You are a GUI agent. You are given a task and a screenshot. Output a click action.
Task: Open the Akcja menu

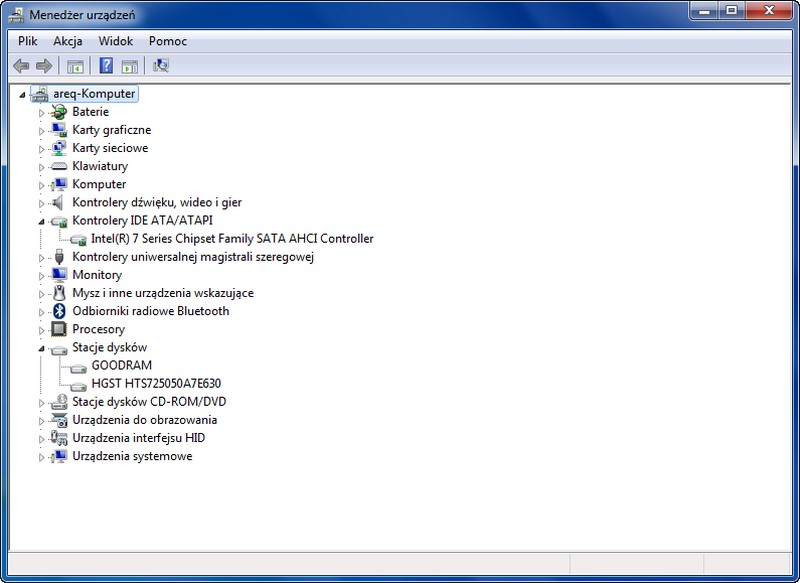[x=67, y=41]
